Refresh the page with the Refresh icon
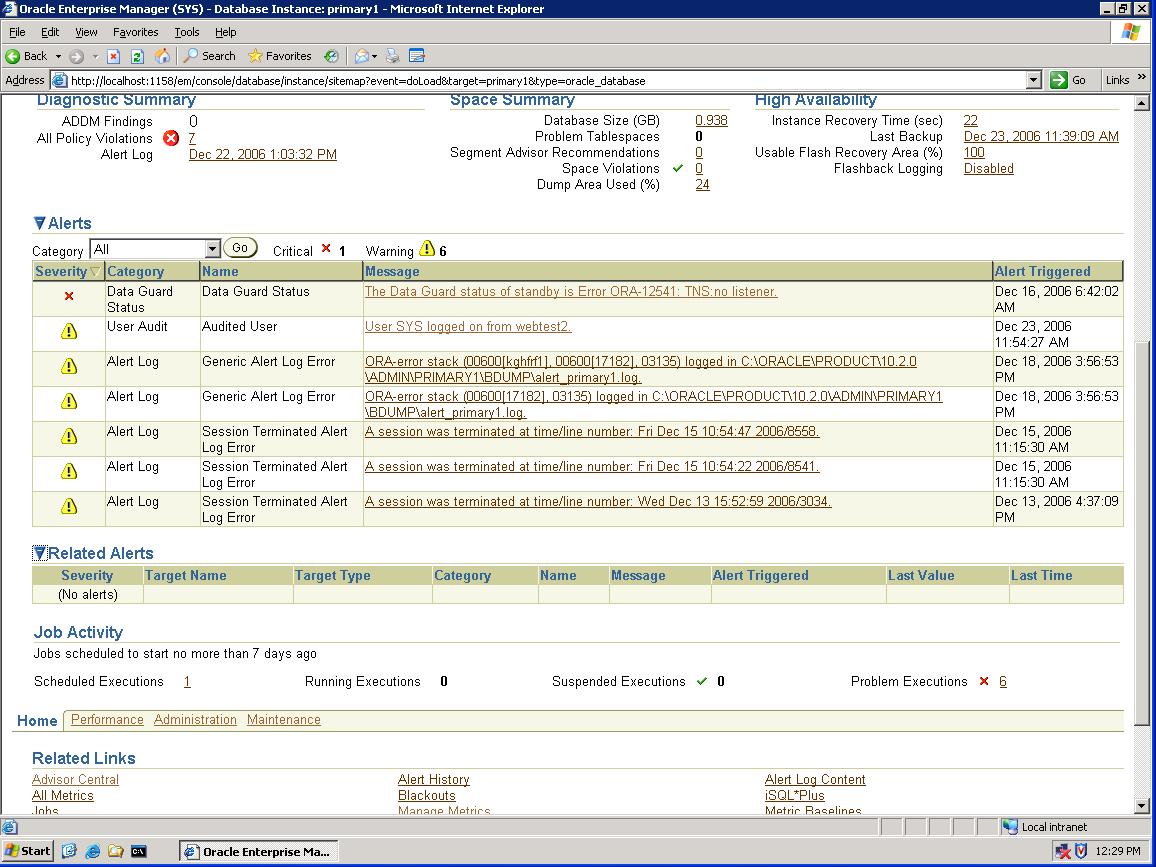 tap(137, 56)
